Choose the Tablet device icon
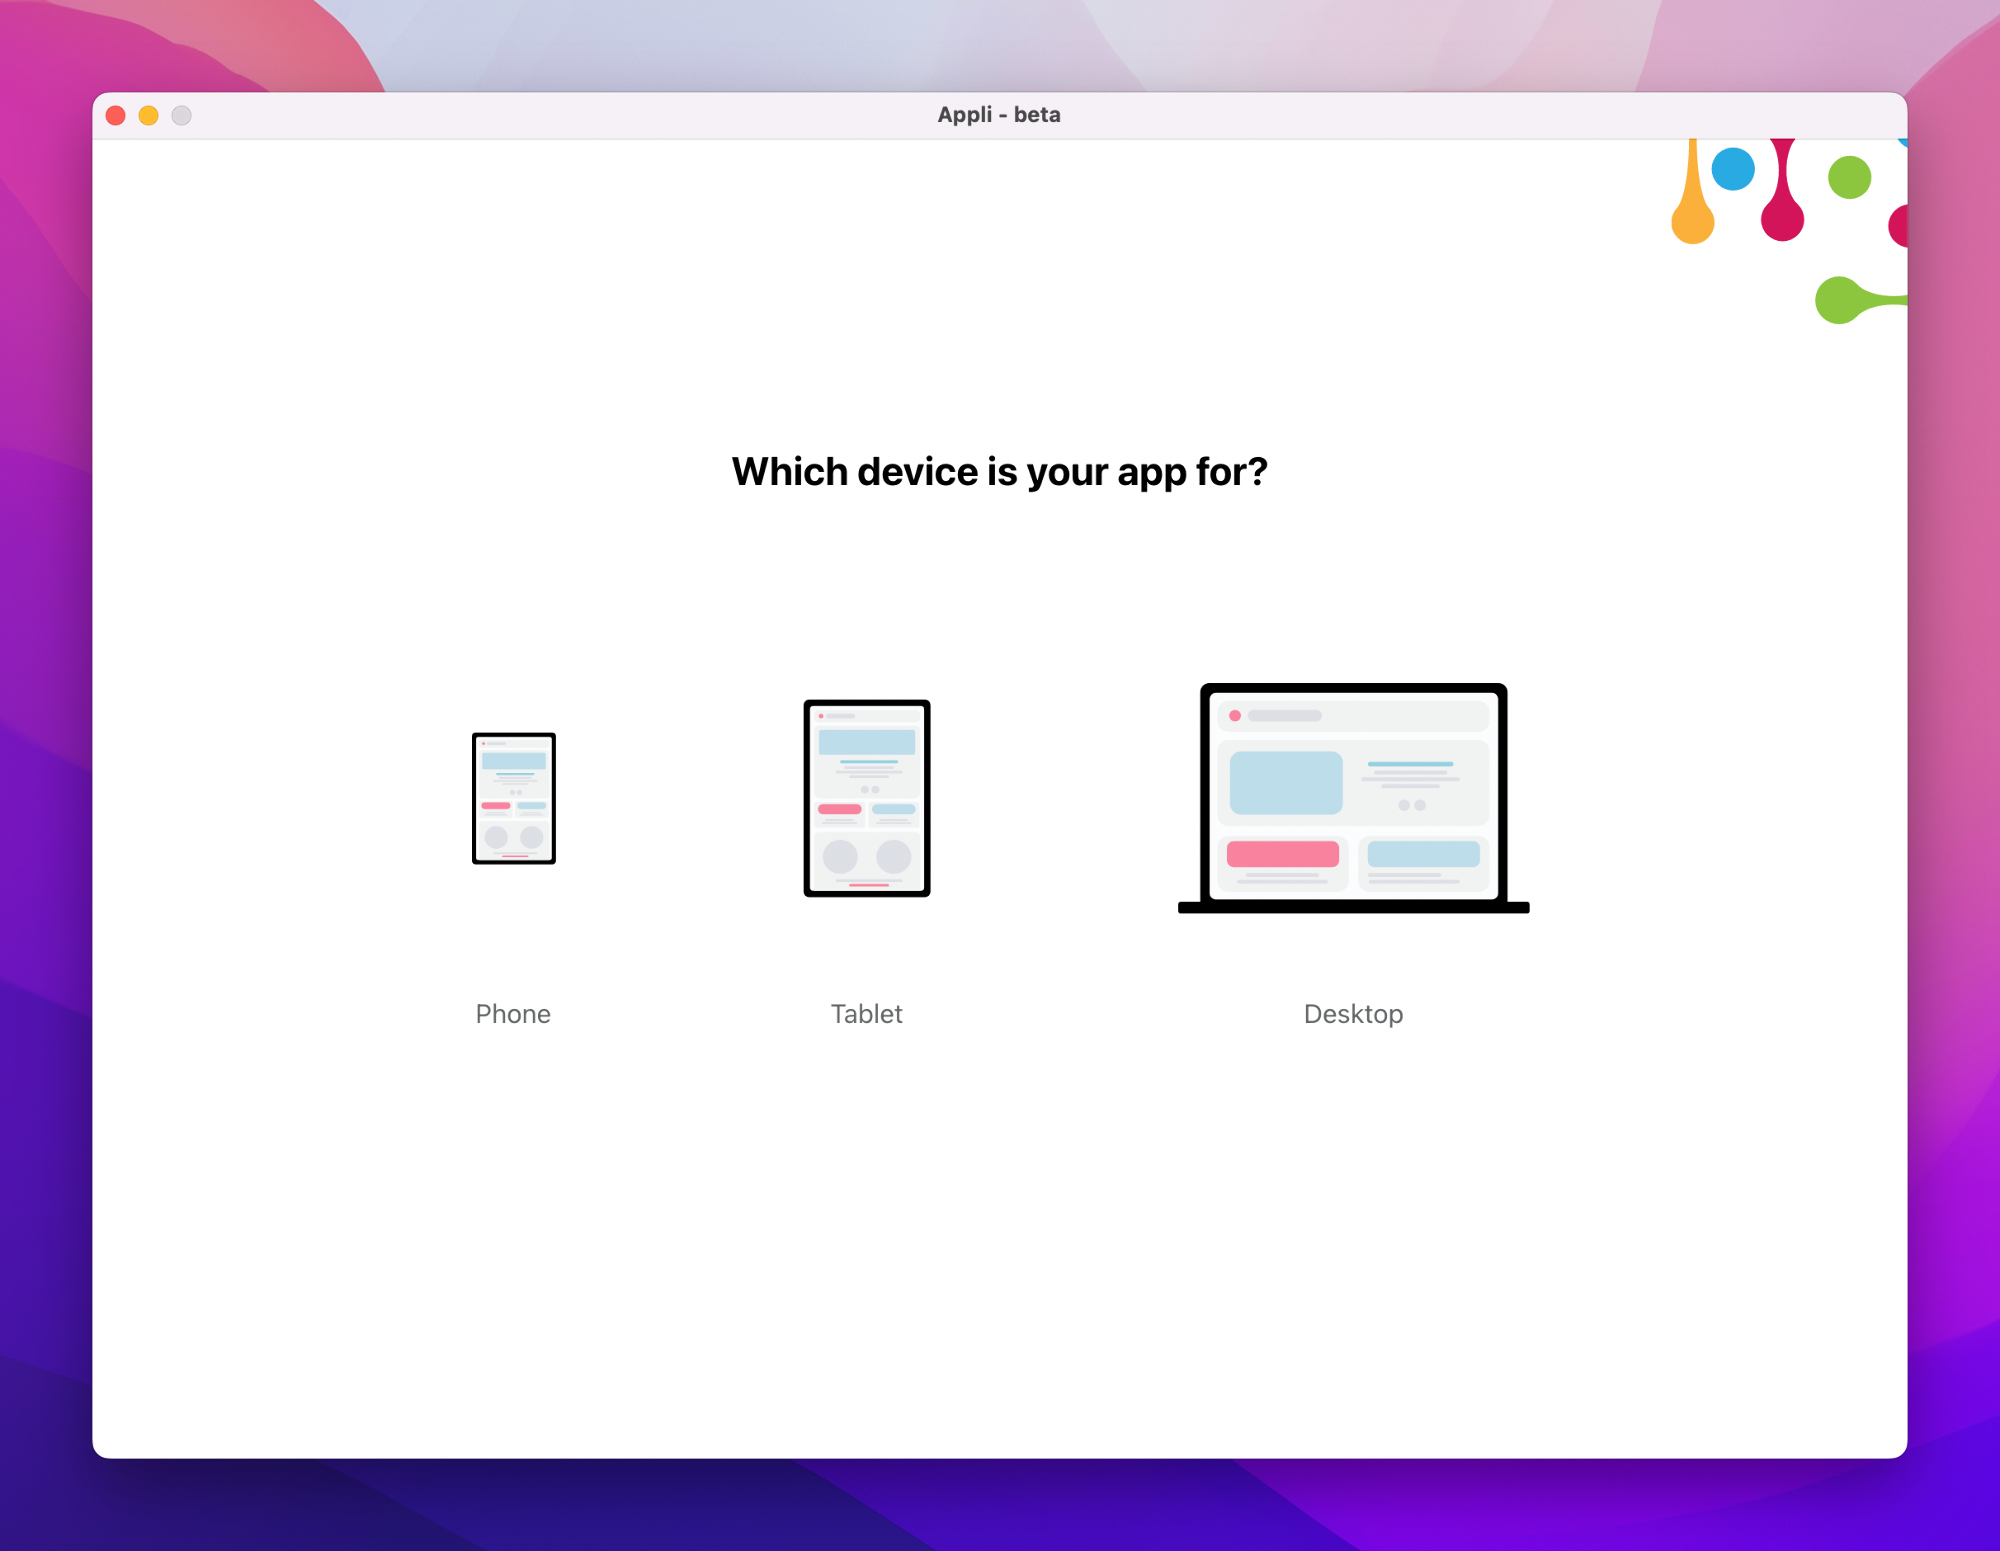This screenshot has height=1551, width=2000. pyautogui.click(x=867, y=798)
